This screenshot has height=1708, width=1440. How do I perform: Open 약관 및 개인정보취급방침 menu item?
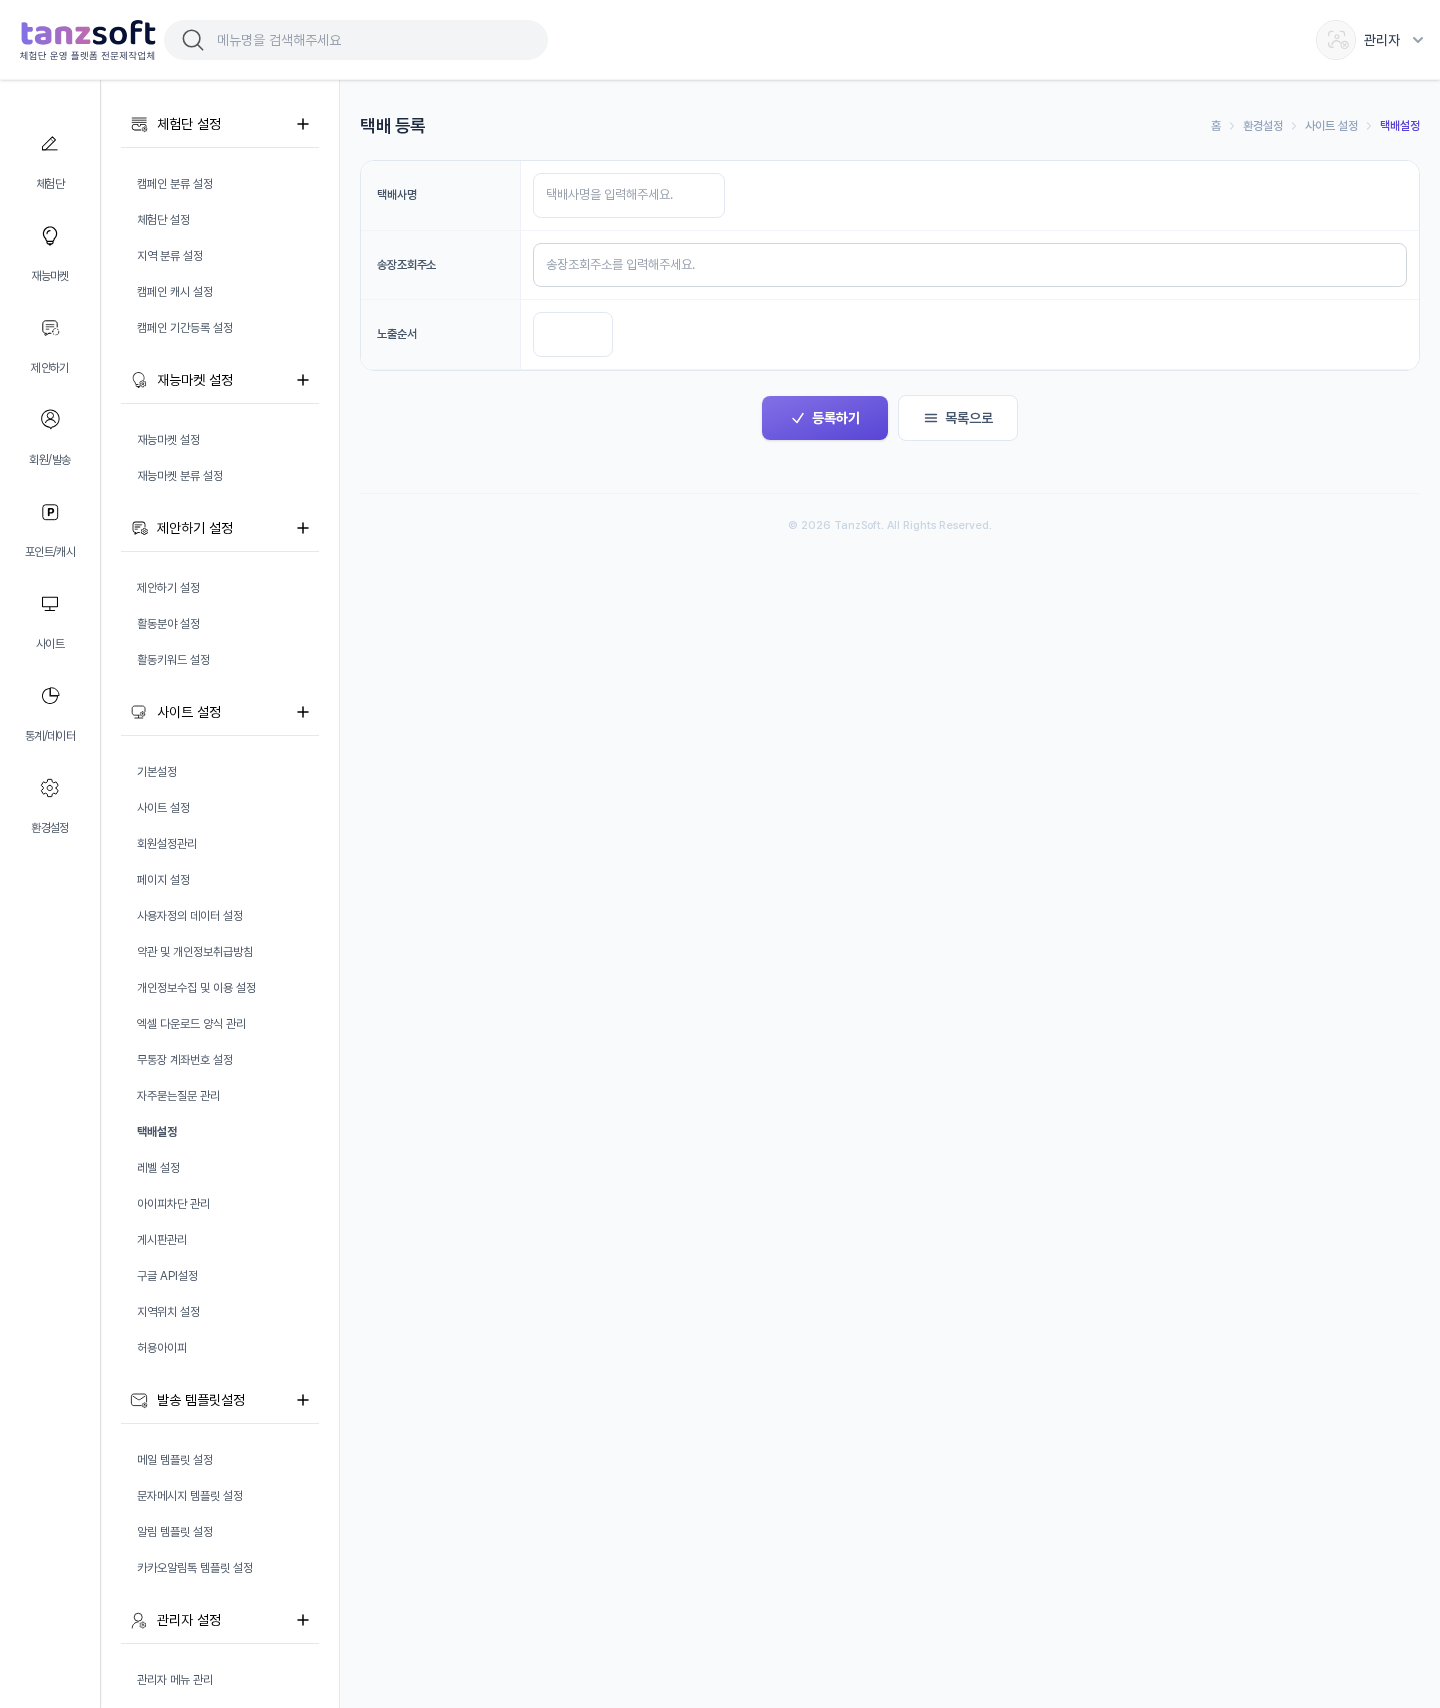pos(195,952)
